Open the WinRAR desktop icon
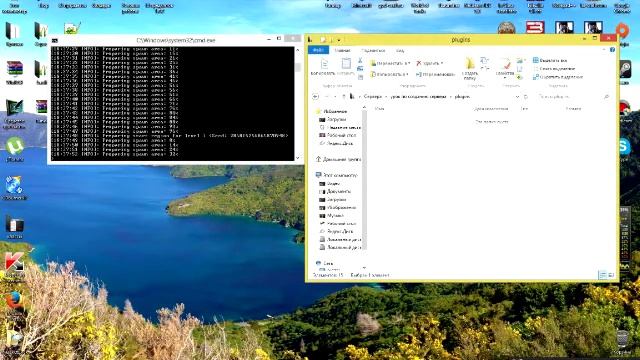Screen dimensions: 640x360 tap(14, 73)
